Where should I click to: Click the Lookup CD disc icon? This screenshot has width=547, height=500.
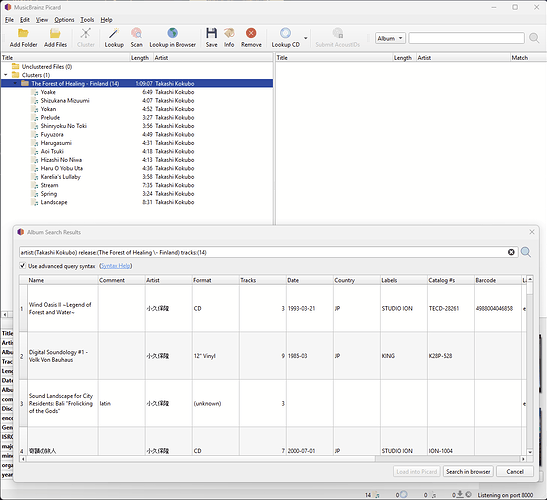point(285,33)
